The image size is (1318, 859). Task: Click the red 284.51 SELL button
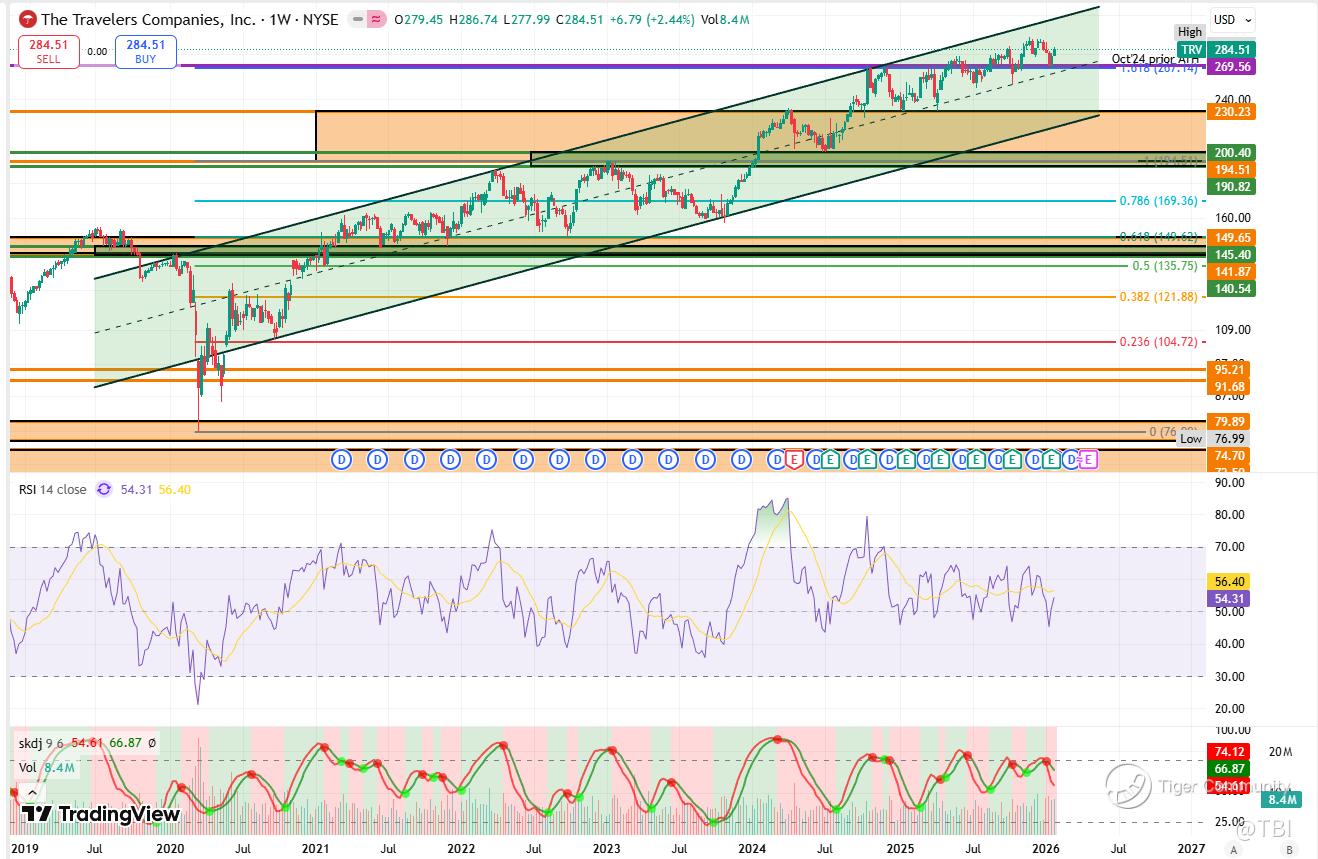click(x=48, y=51)
